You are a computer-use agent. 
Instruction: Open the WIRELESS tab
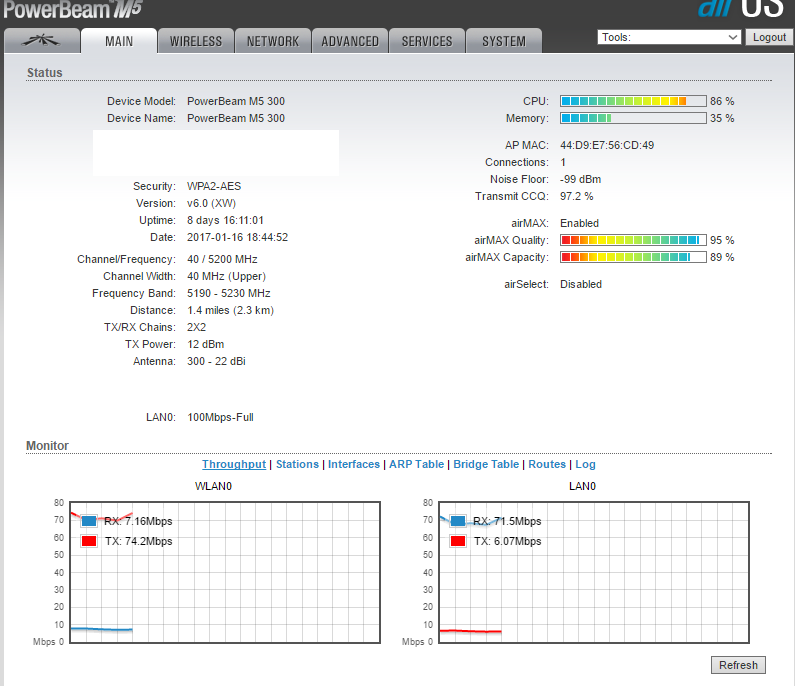coord(196,41)
